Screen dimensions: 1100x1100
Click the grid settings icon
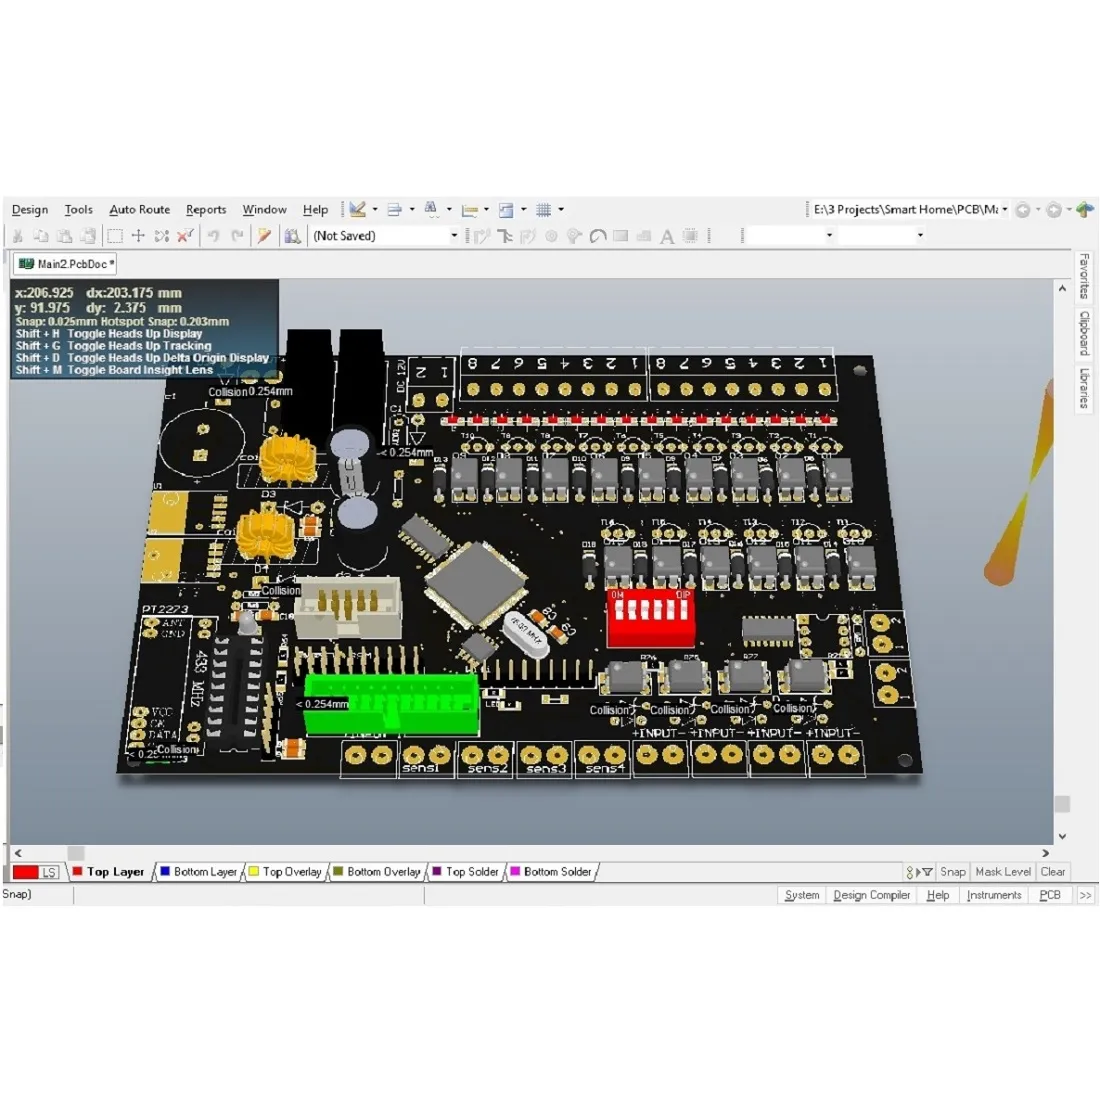pyautogui.click(x=543, y=210)
